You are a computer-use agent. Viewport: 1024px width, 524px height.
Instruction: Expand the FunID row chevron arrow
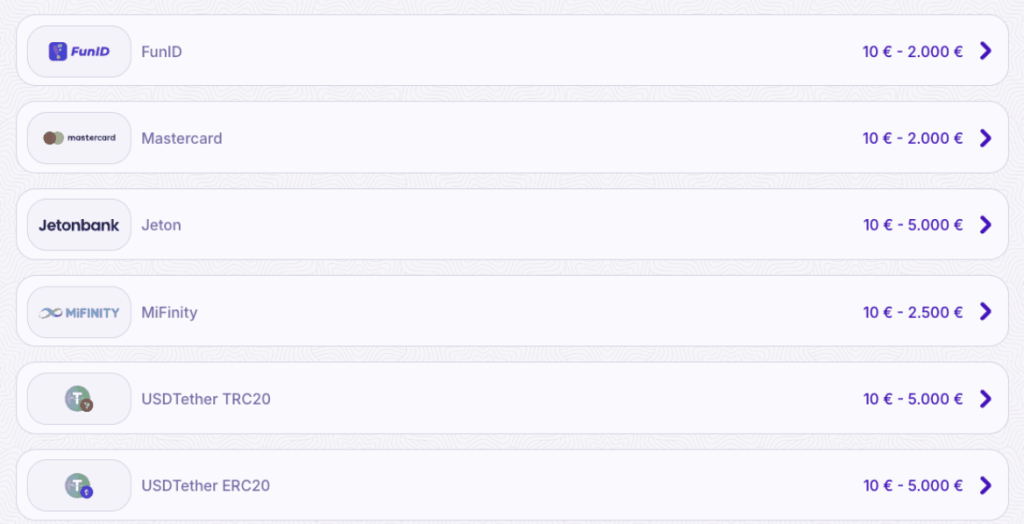pos(985,51)
